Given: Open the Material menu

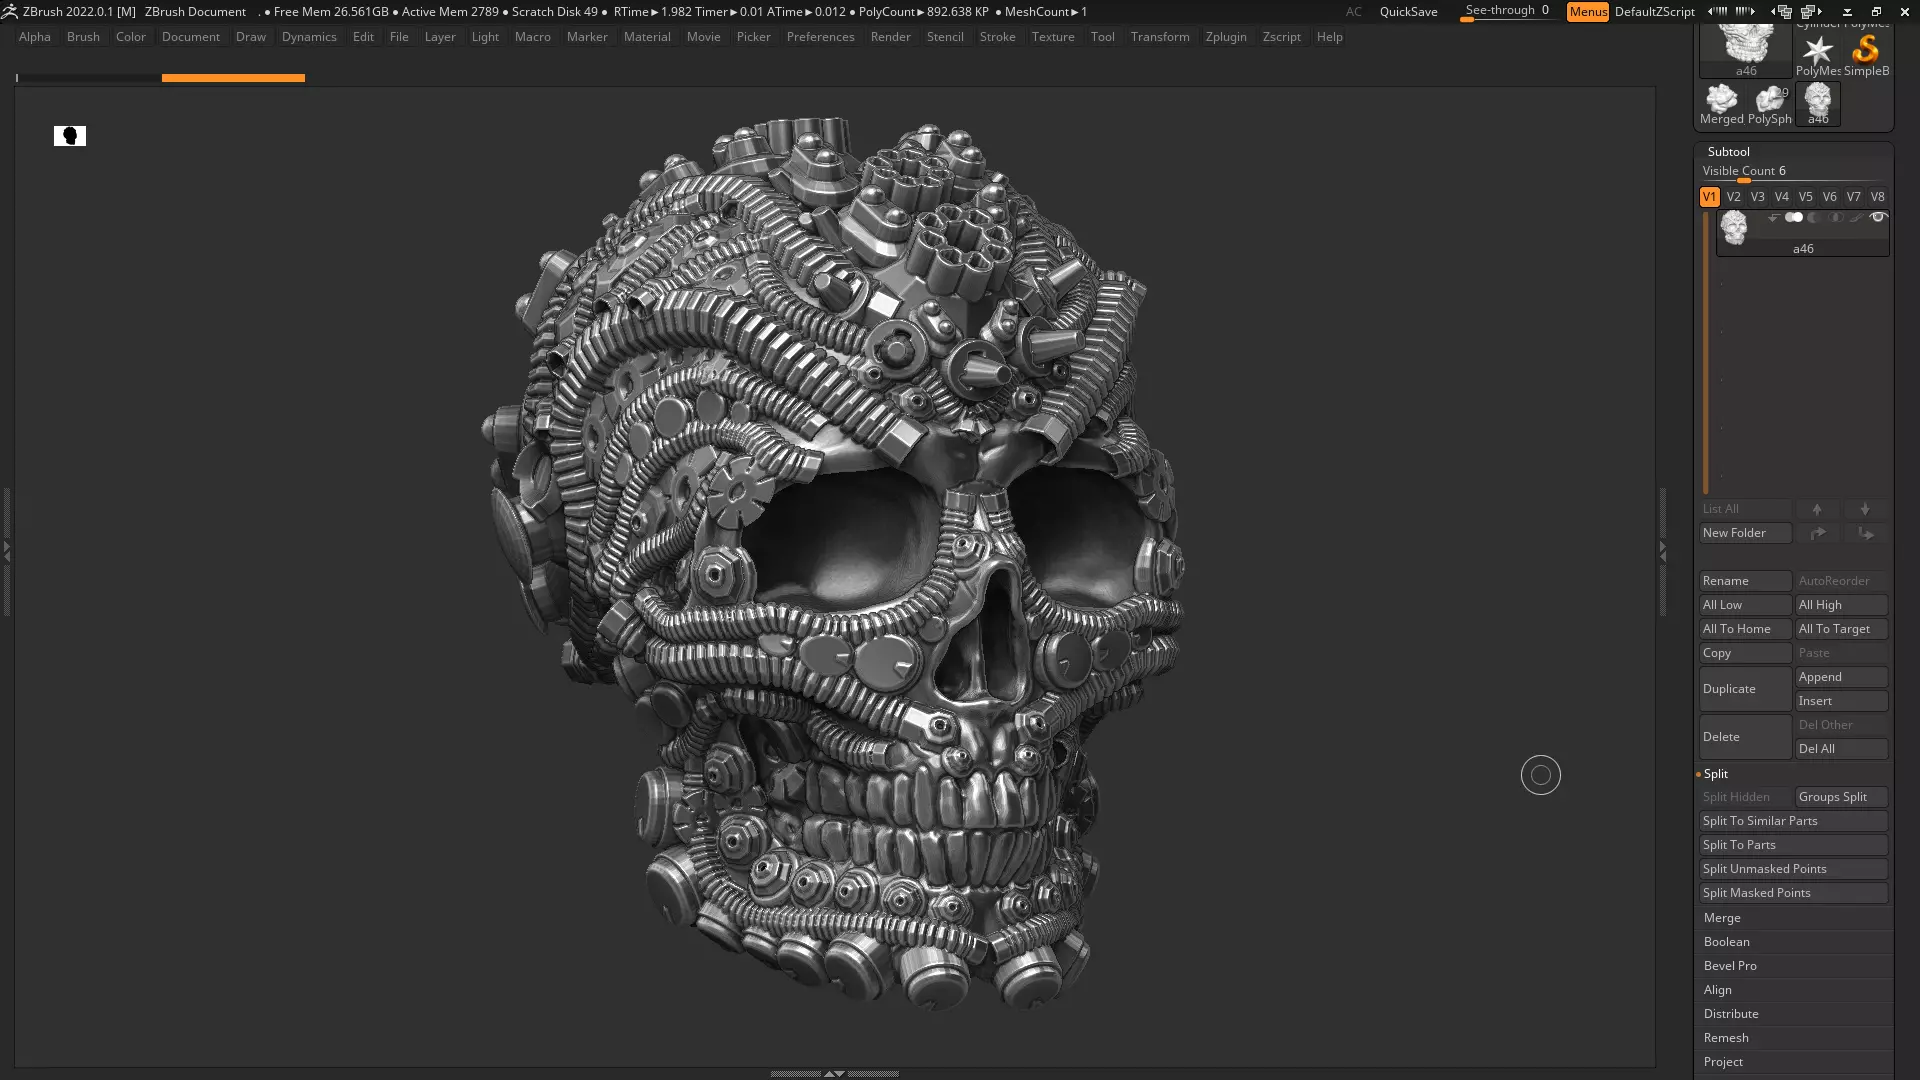Looking at the screenshot, I should pyautogui.click(x=647, y=37).
